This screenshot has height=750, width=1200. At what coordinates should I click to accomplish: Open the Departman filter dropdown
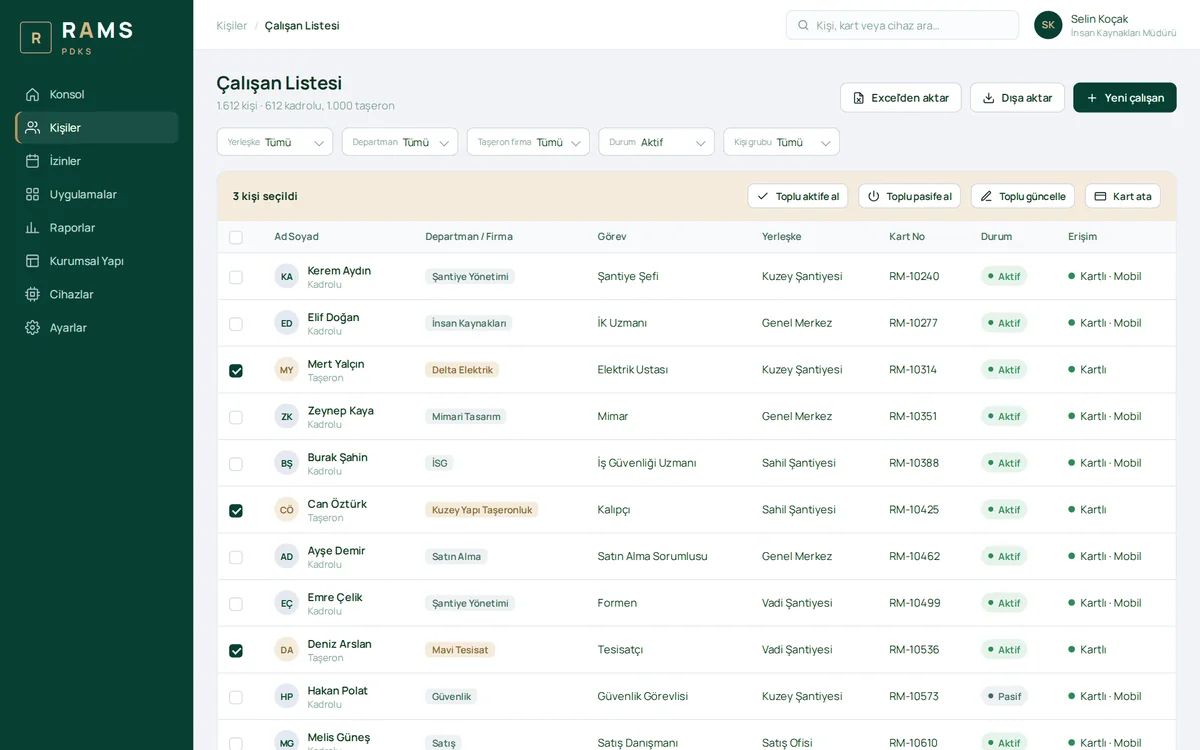click(x=400, y=142)
